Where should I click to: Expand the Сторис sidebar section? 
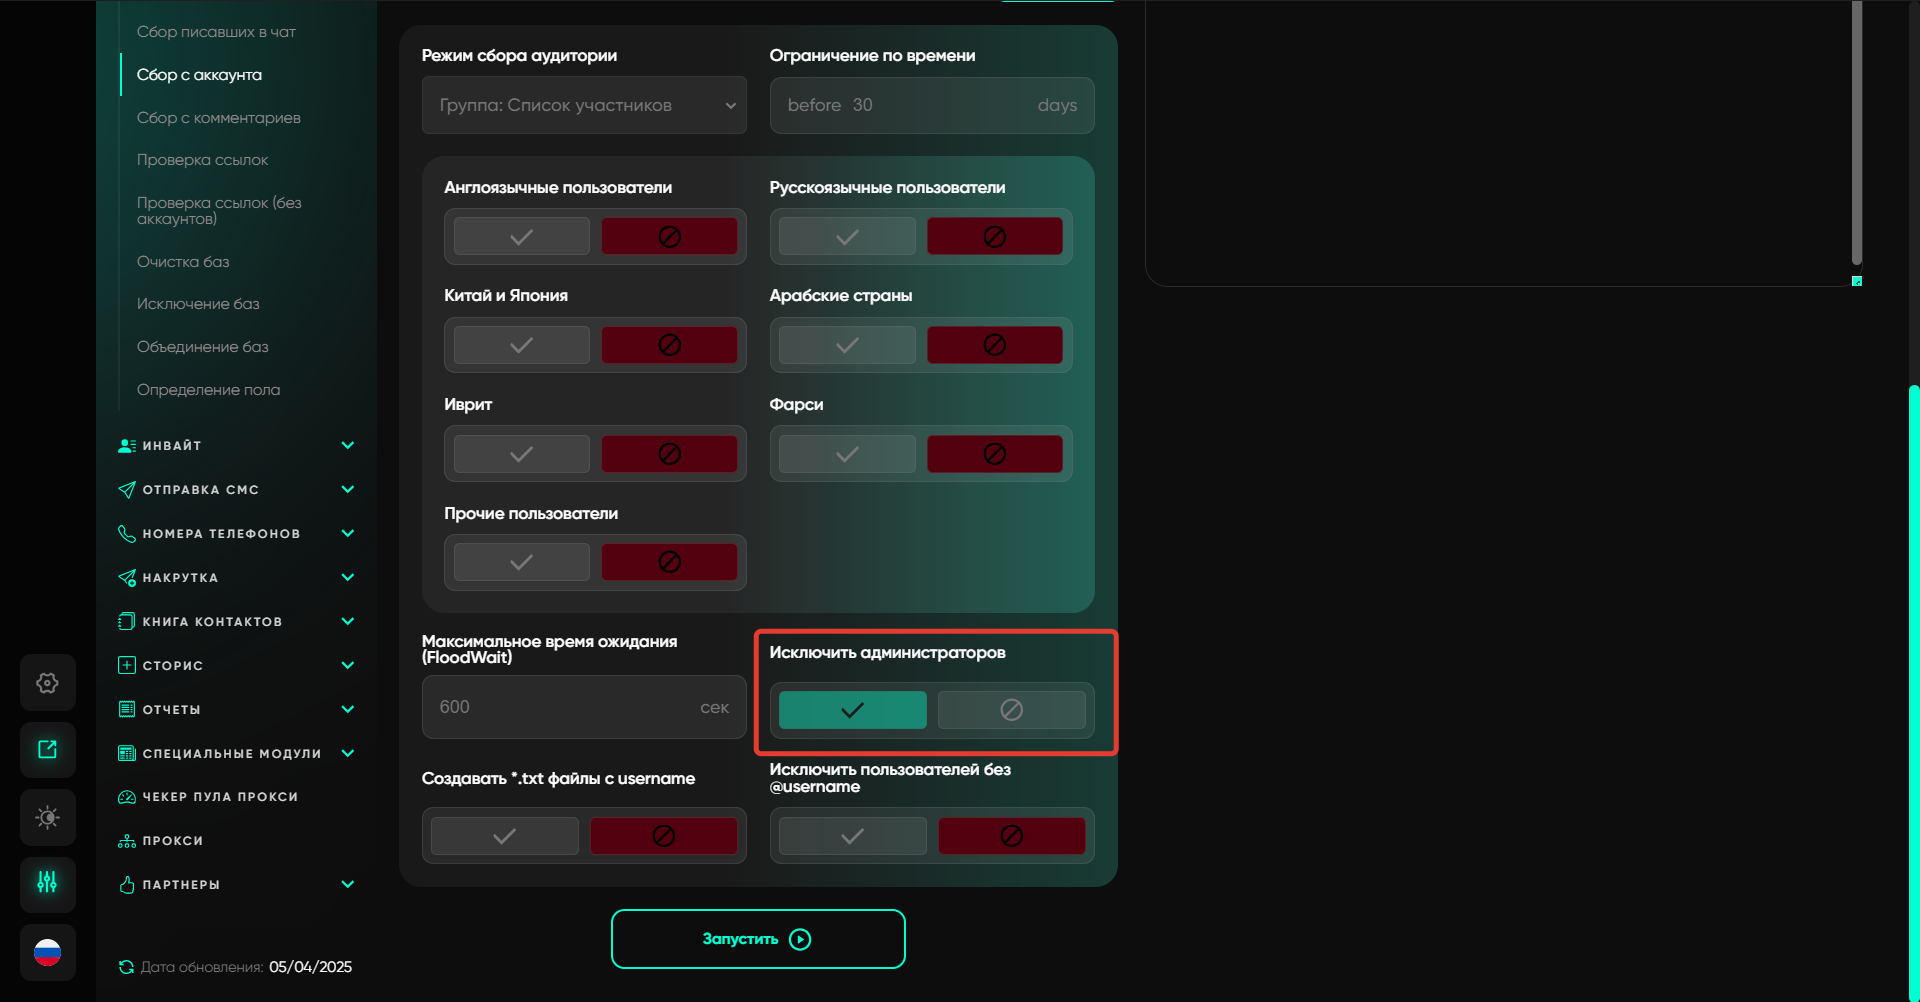point(235,666)
